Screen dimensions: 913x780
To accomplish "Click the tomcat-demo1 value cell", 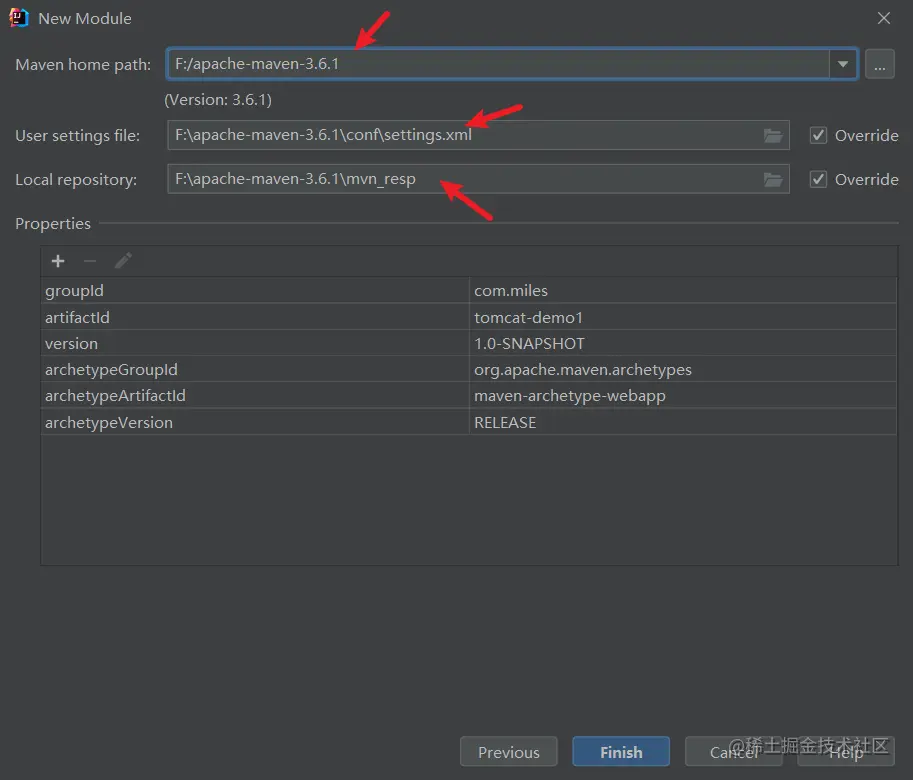I will pyautogui.click(x=683, y=317).
